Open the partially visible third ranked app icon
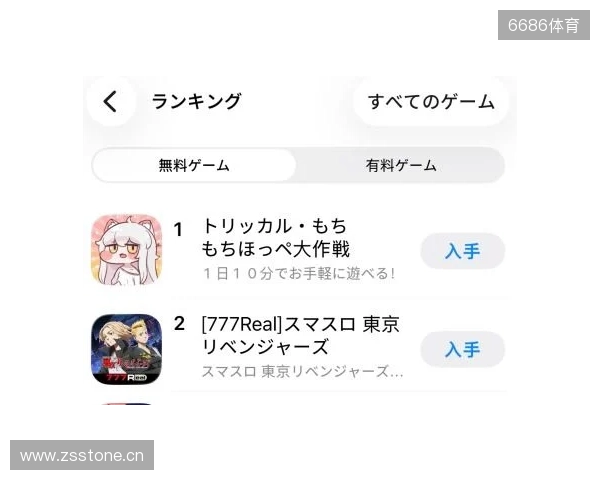 tap(127, 404)
